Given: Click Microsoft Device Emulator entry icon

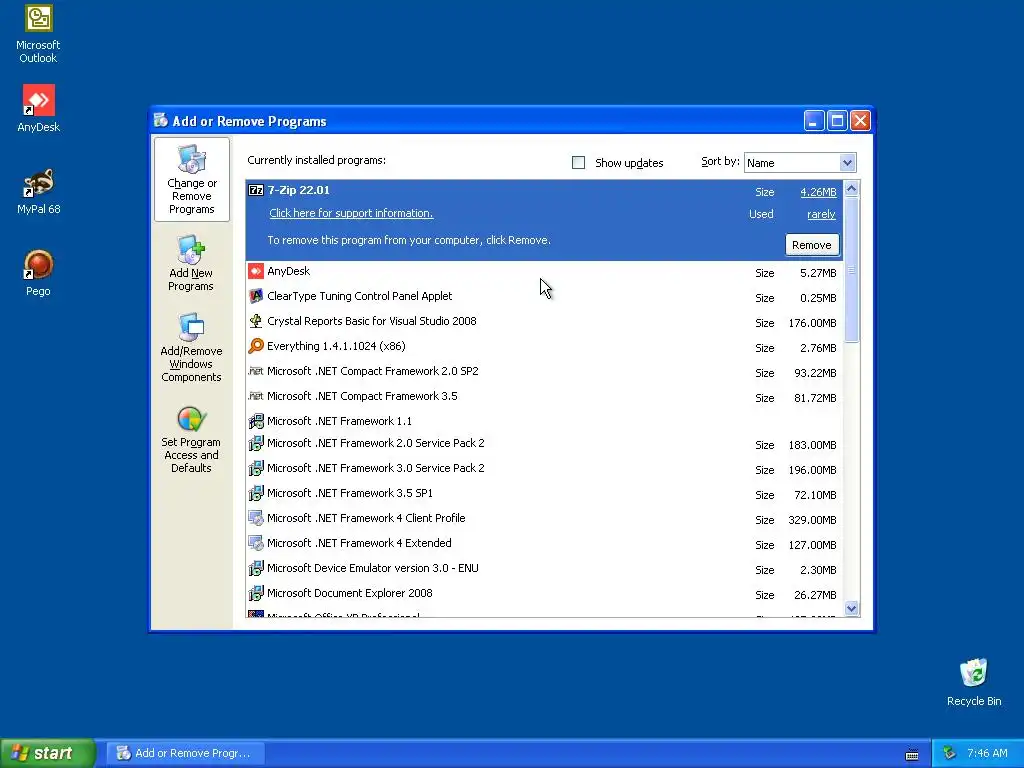Looking at the screenshot, I should tap(256, 568).
